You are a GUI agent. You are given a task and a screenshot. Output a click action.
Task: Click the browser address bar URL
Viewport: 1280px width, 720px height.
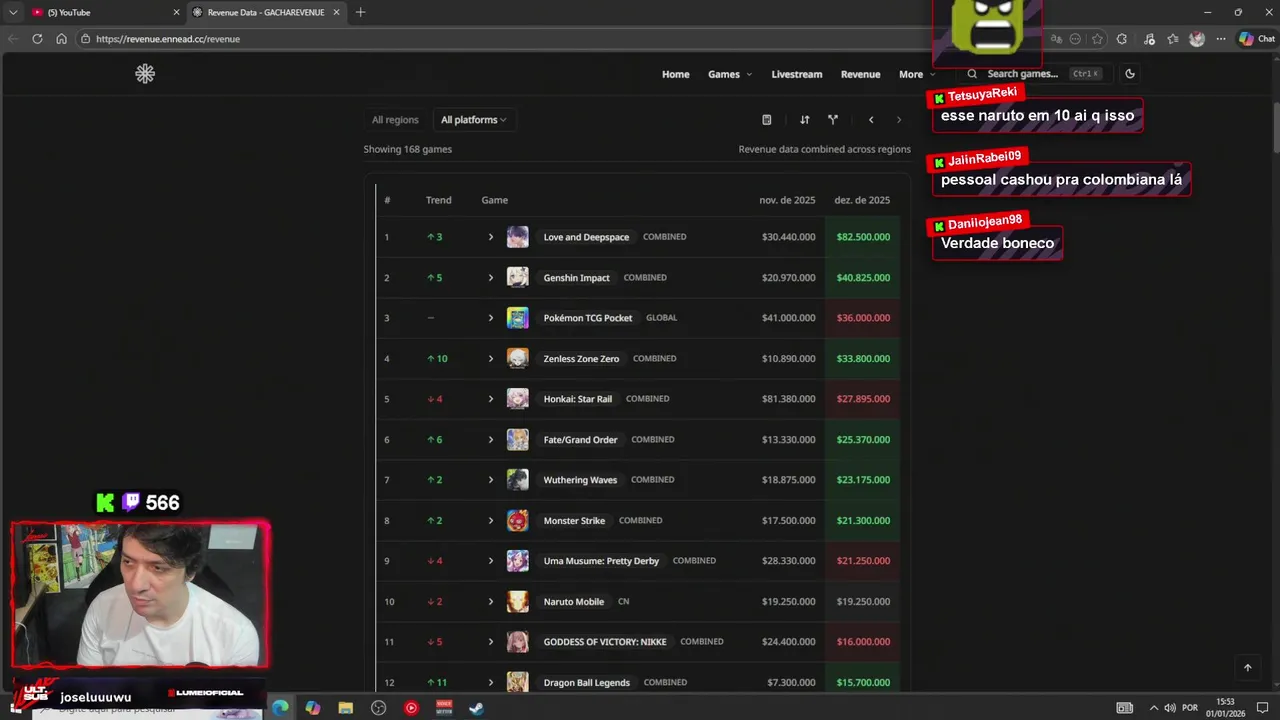168,39
